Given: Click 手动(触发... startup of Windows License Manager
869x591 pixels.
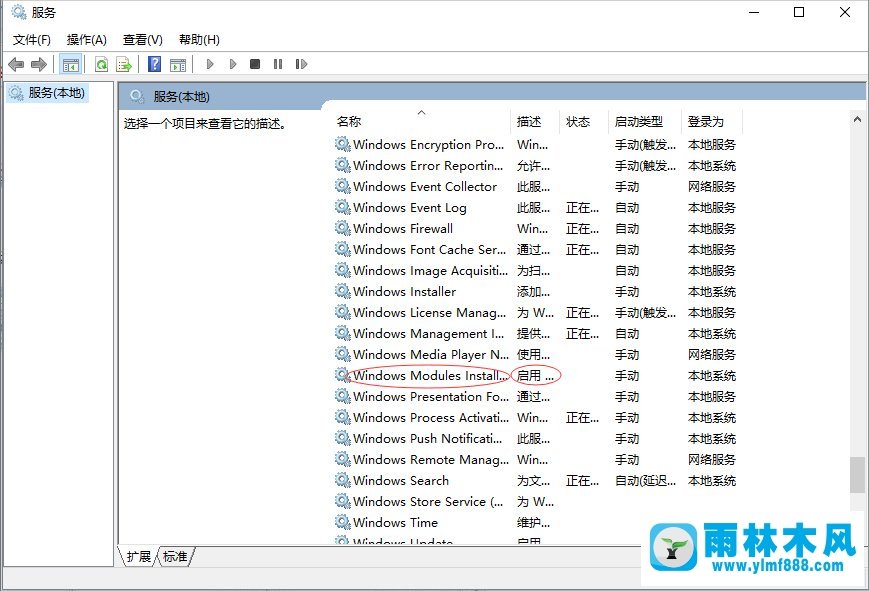Looking at the screenshot, I should (645, 313).
